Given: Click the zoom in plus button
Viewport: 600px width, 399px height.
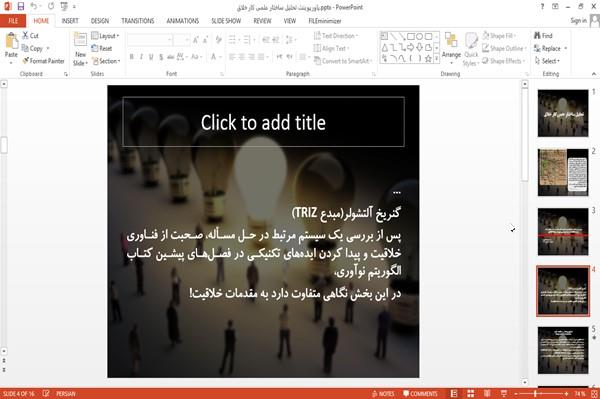Looking at the screenshot, I should (566, 394).
